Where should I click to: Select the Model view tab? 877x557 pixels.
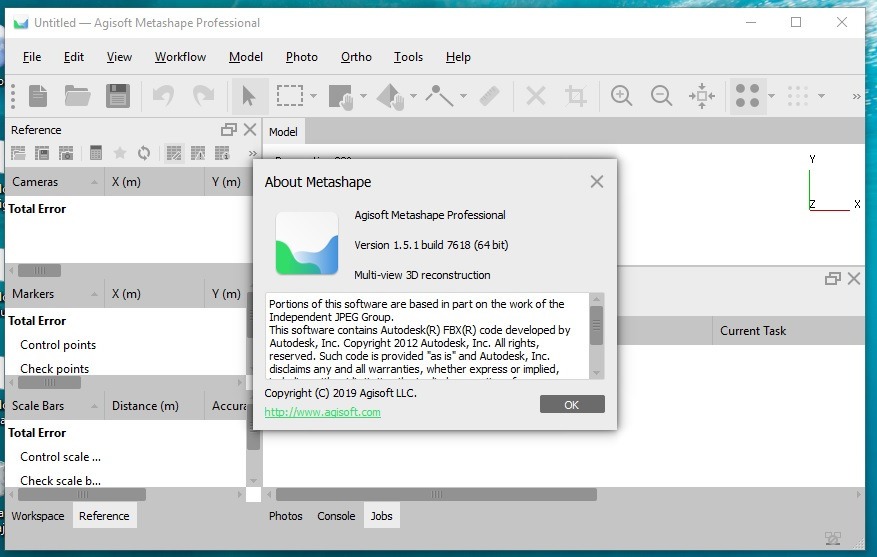click(283, 132)
